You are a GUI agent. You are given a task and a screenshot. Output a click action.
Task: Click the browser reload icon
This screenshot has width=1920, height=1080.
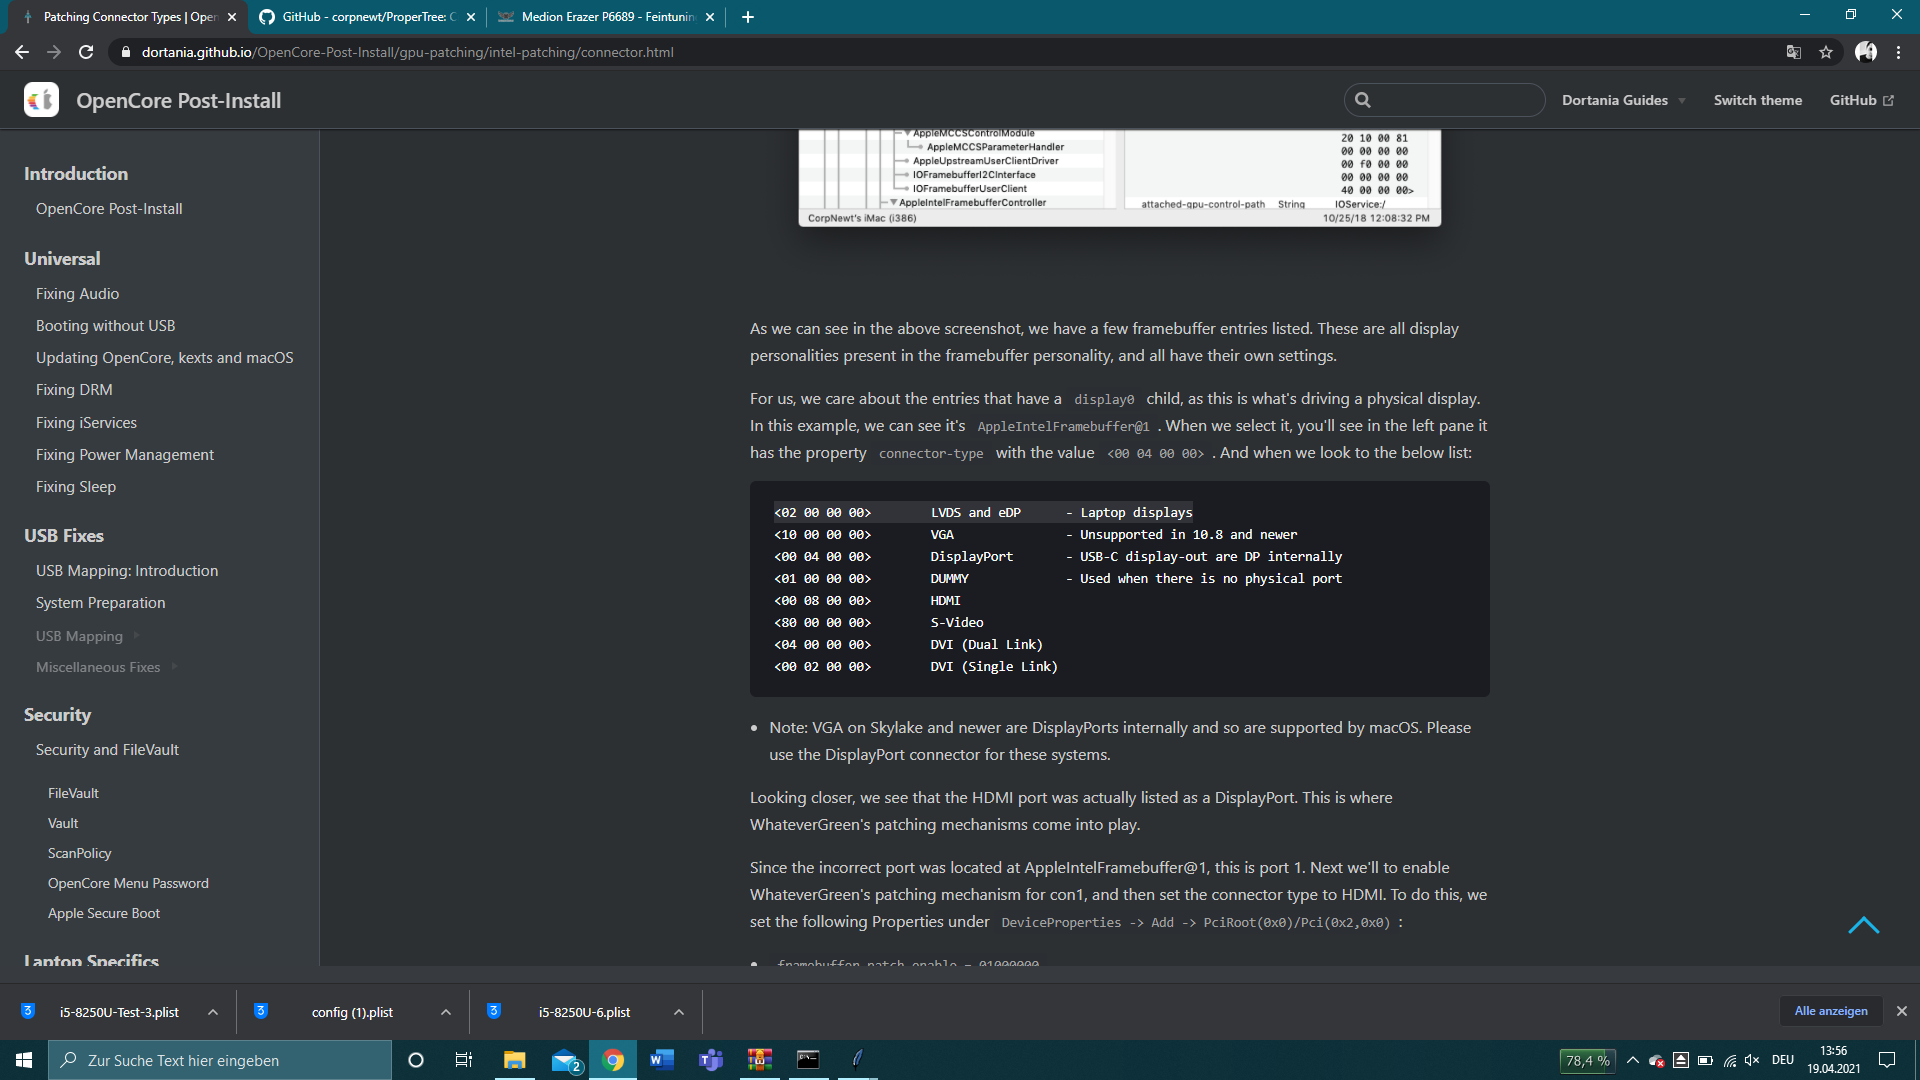tap(86, 52)
